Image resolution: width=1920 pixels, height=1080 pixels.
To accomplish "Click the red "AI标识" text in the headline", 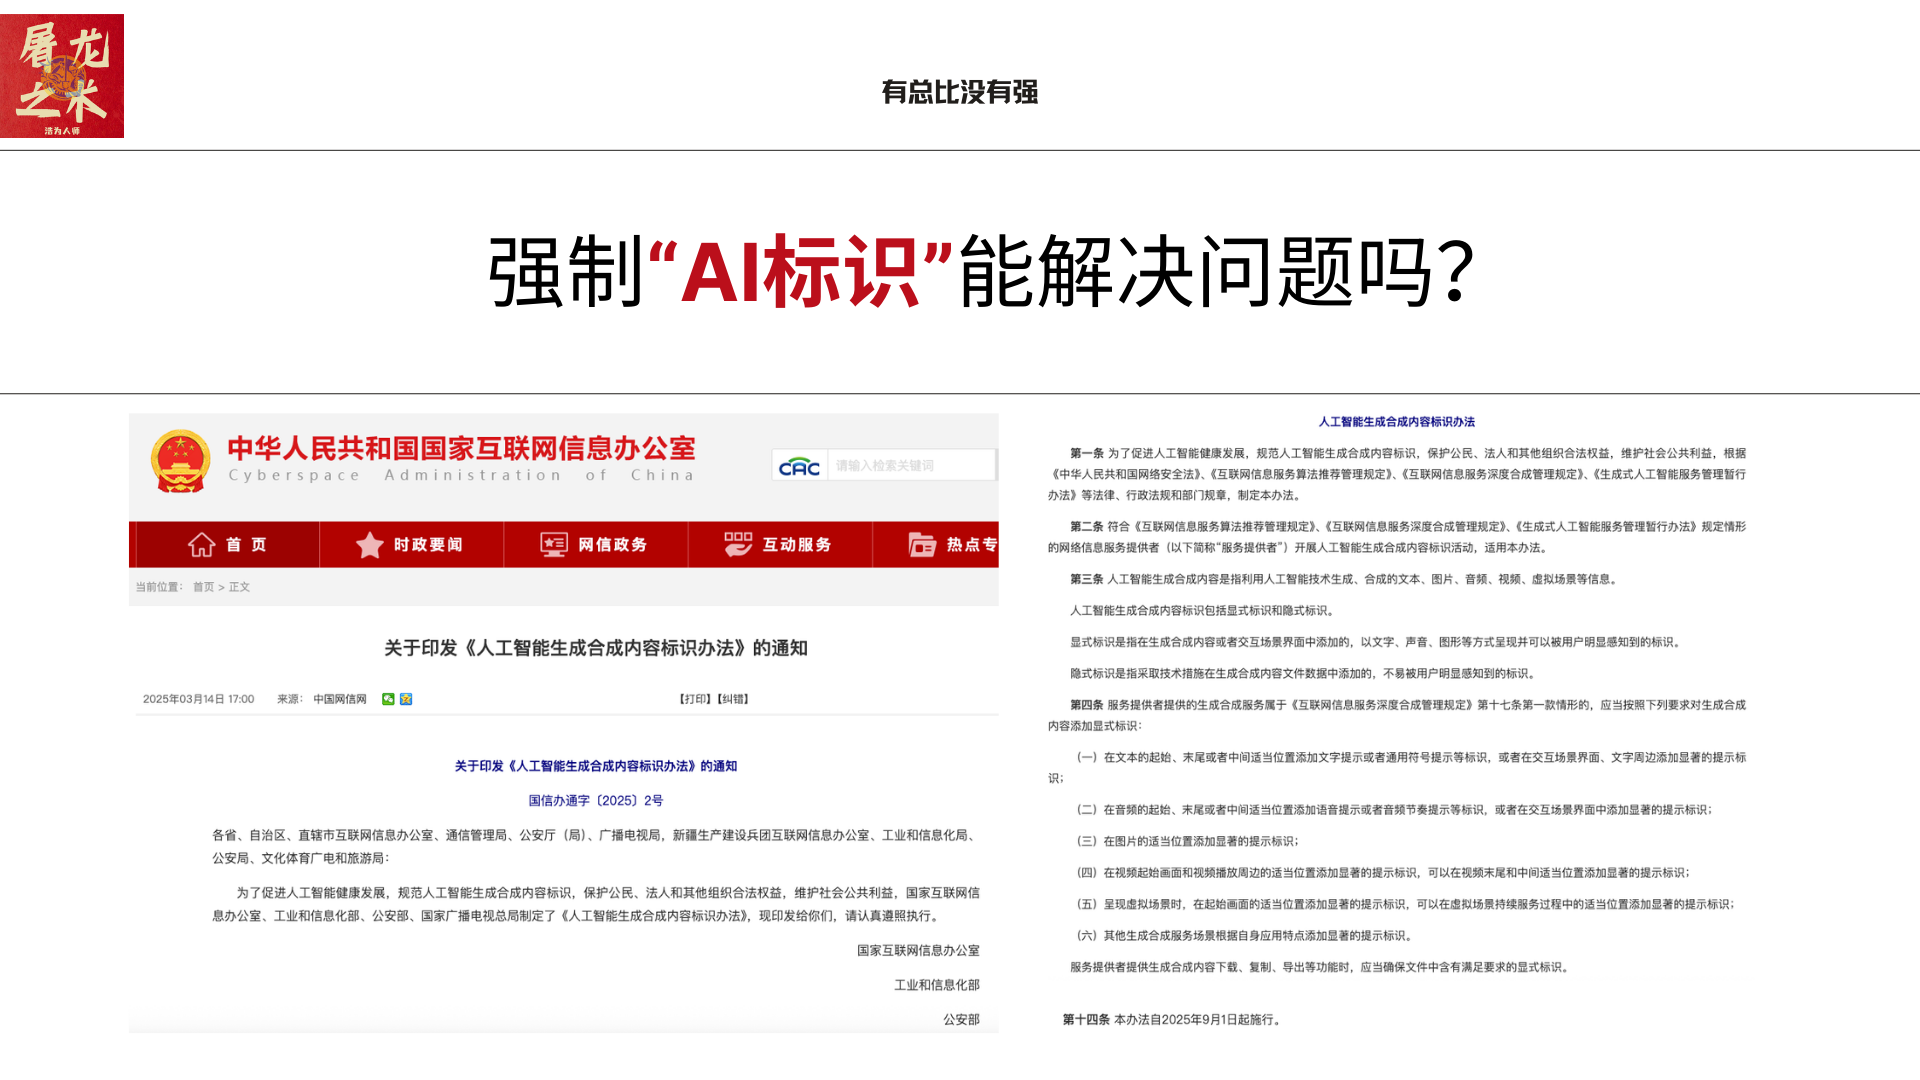I will tap(800, 272).
